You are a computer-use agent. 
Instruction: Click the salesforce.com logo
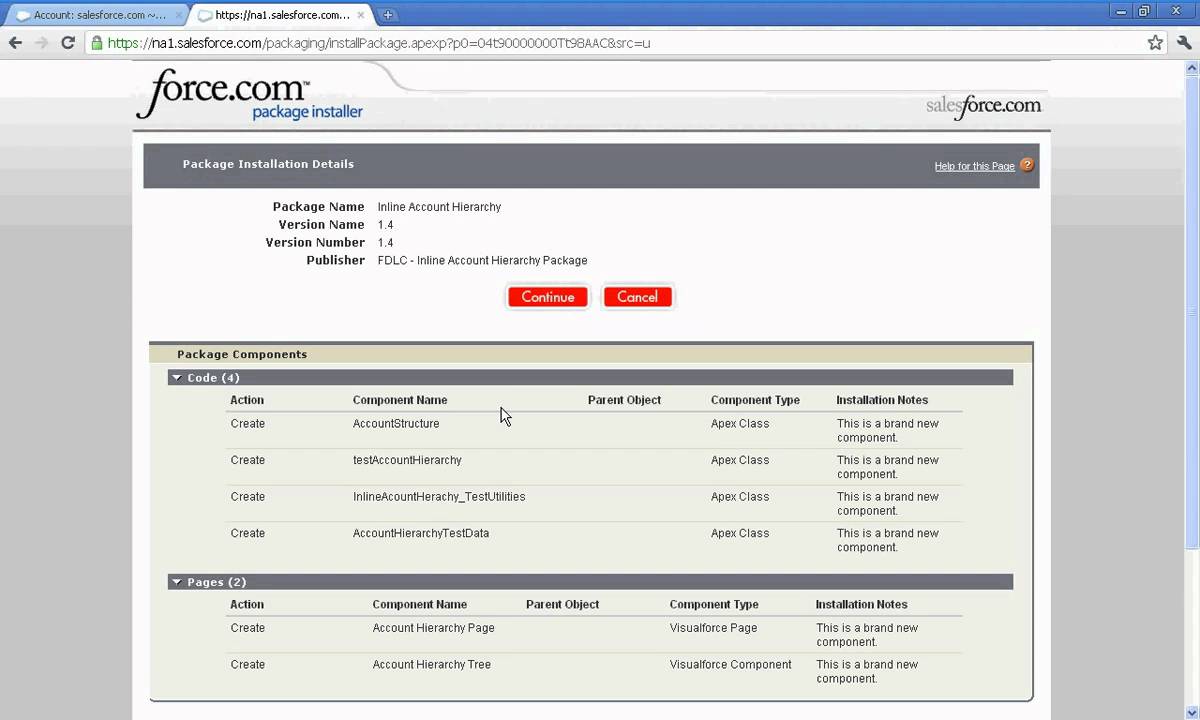click(x=983, y=105)
